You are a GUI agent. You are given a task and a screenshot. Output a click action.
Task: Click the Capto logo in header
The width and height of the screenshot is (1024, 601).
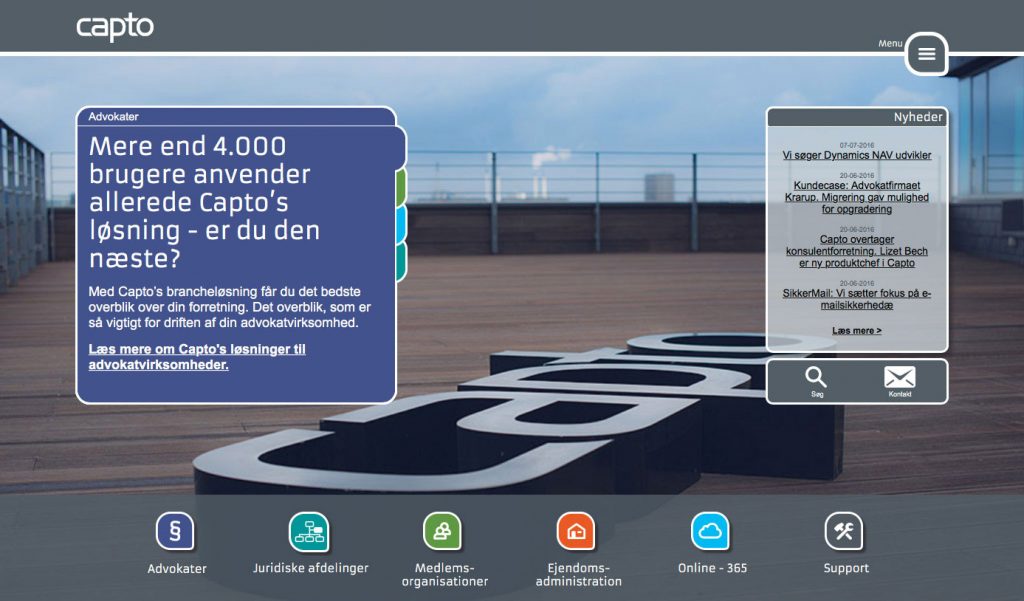pos(115,27)
